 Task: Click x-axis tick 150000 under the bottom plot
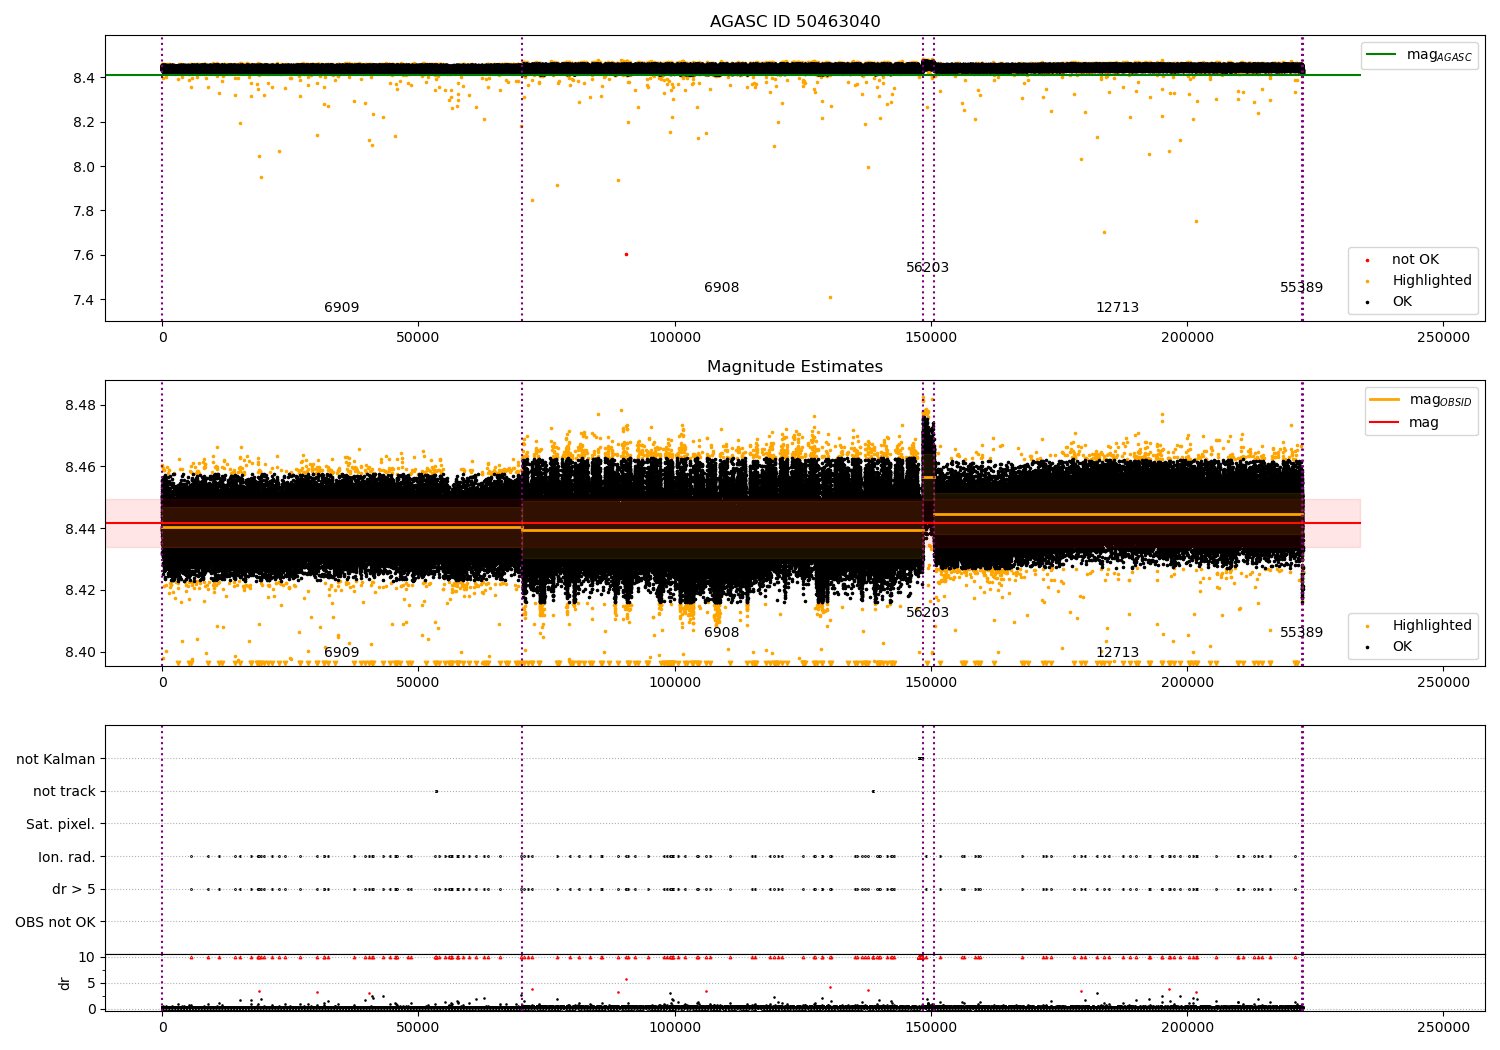(x=931, y=1028)
